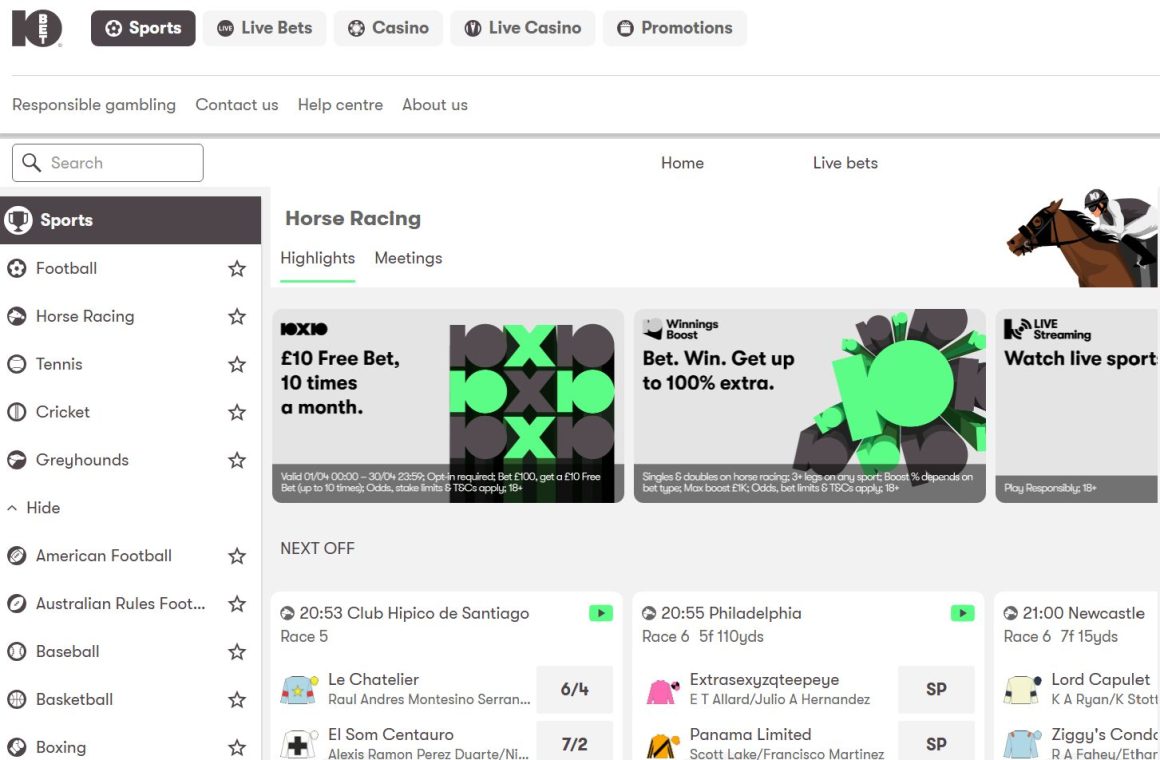The width and height of the screenshot is (1160, 760).
Task: Open the £10 Free Bet promo banner
Action: pos(448,406)
